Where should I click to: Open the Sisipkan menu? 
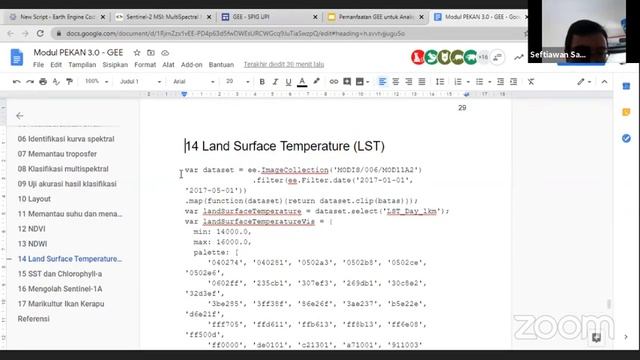pyautogui.click(x=115, y=64)
